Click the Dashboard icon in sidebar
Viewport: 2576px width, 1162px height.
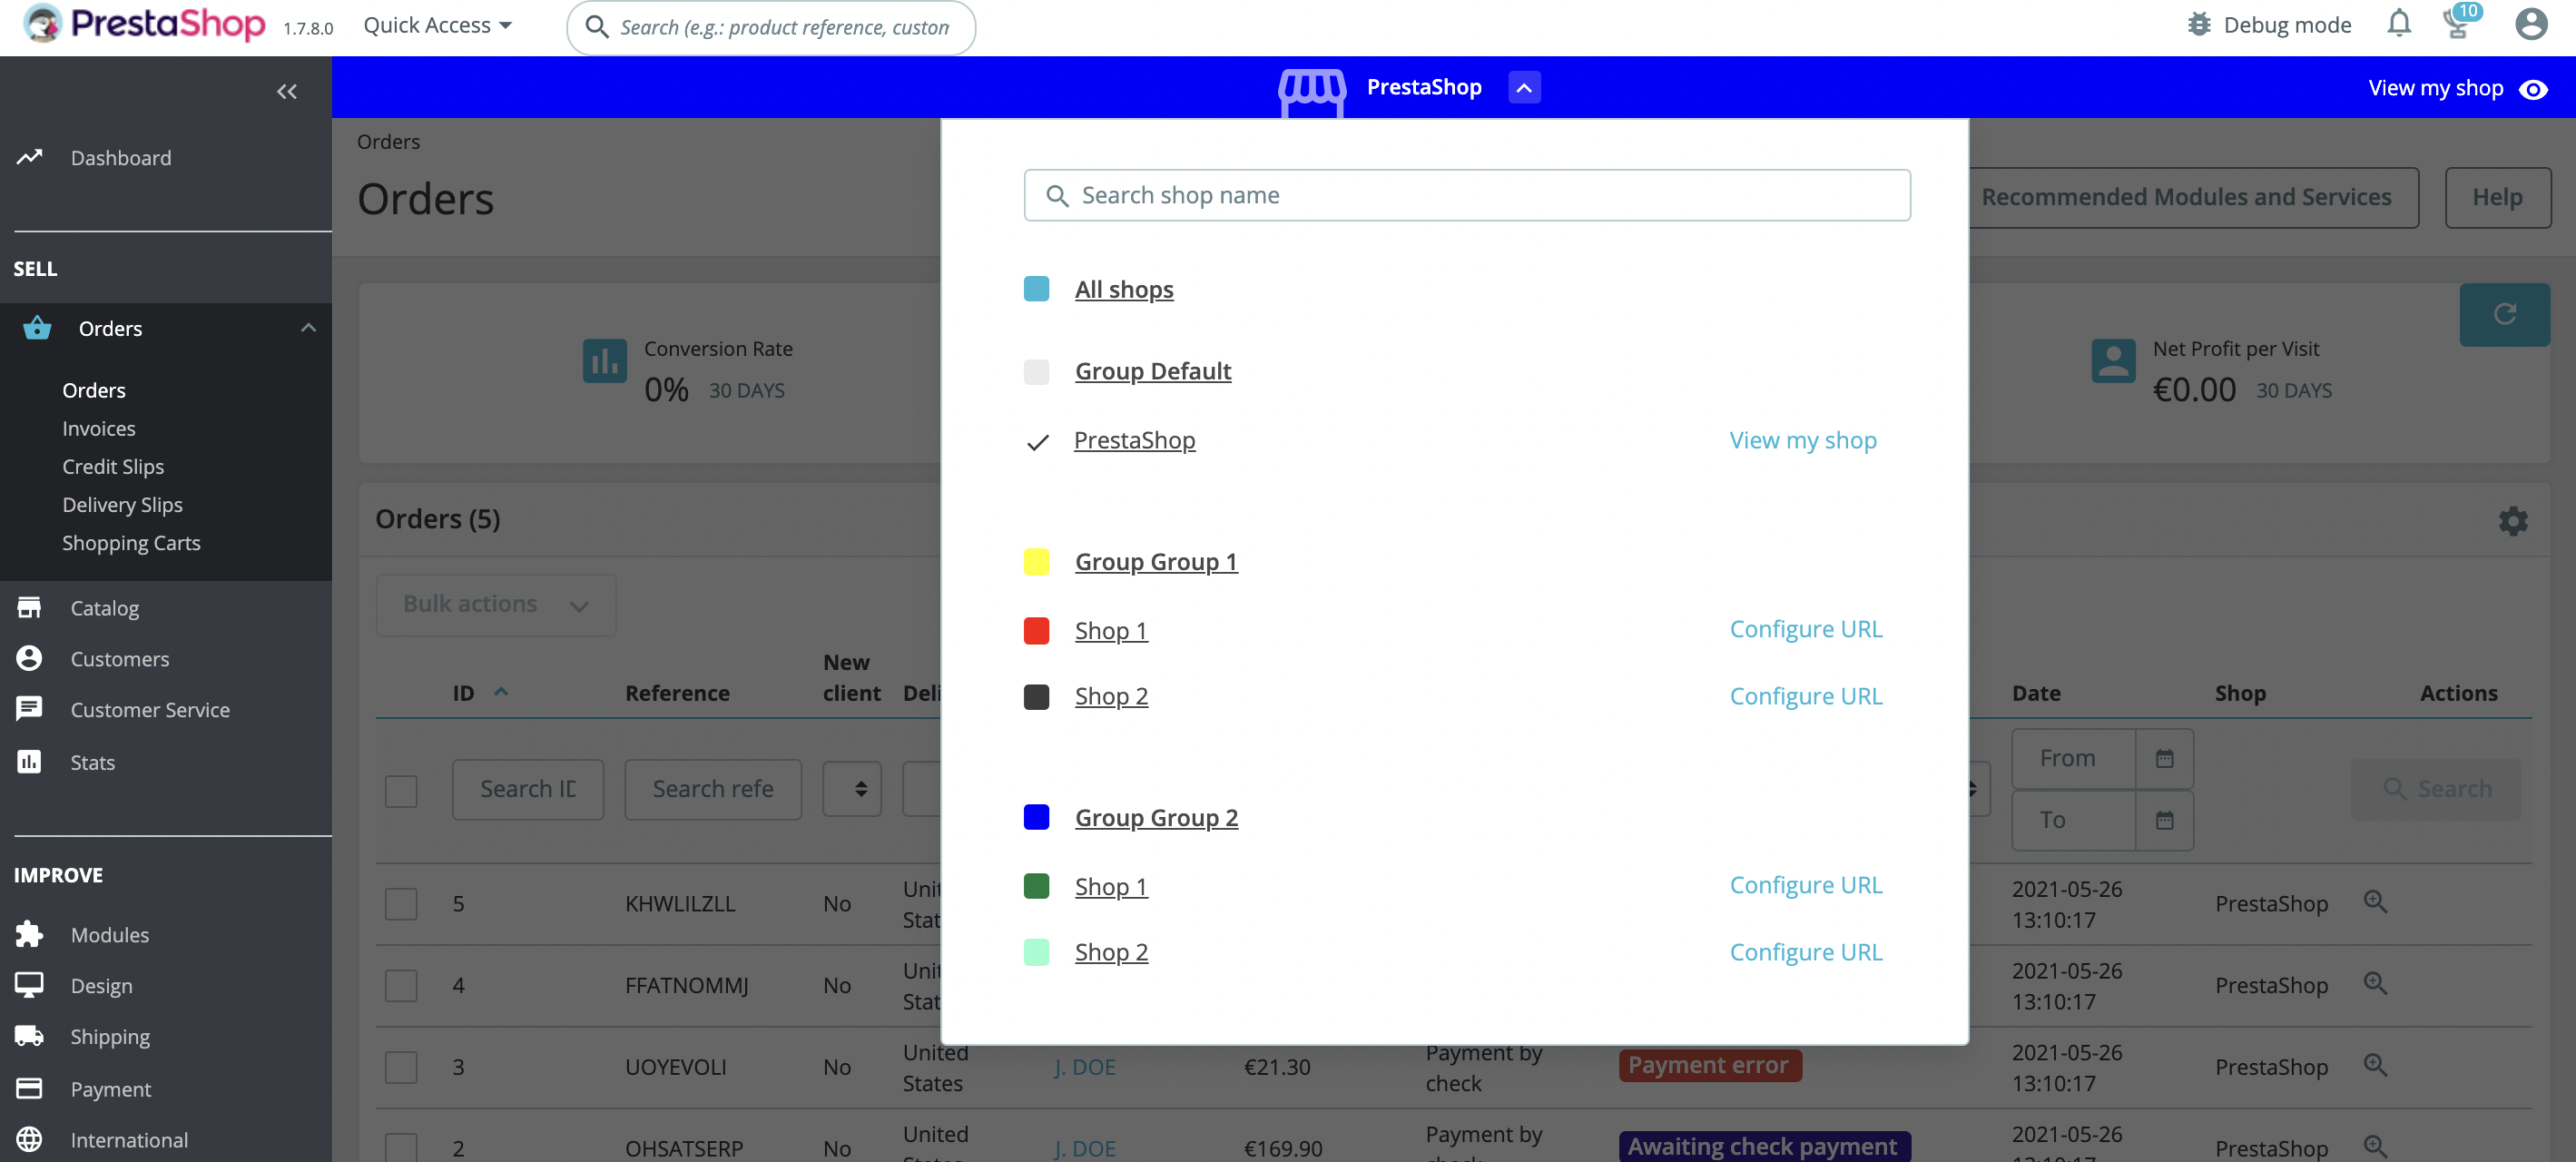click(31, 158)
